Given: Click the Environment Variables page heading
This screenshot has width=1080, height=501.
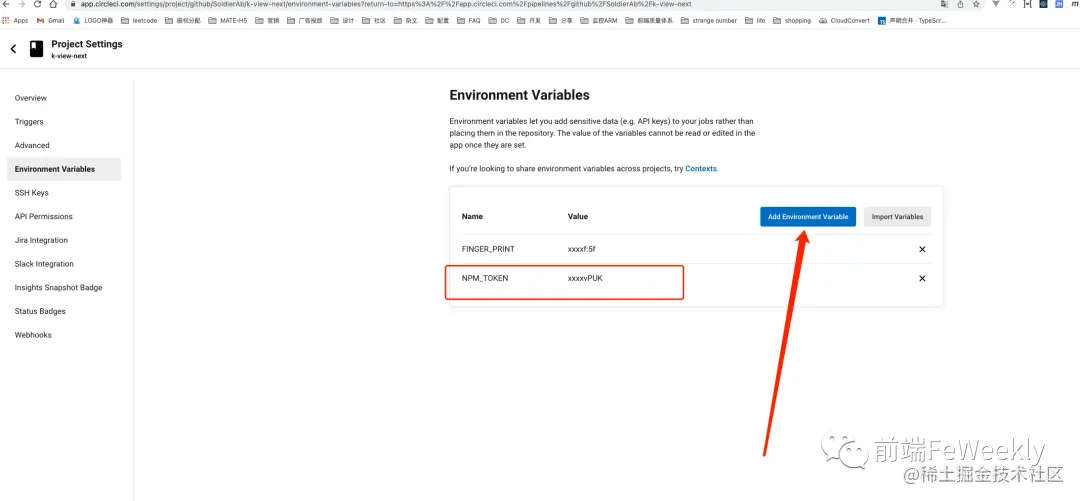Looking at the screenshot, I should tap(519, 95).
